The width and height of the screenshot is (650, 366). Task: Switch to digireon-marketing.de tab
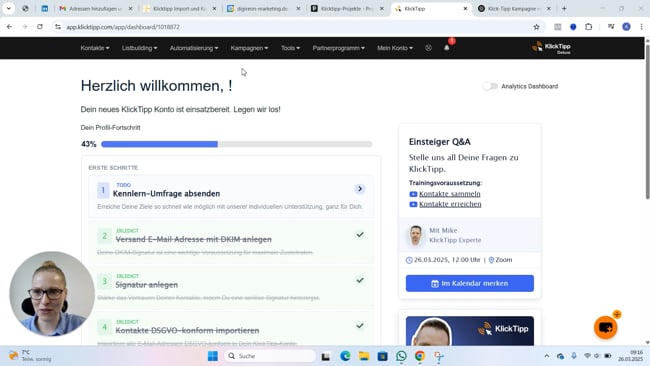click(x=264, y=8)
